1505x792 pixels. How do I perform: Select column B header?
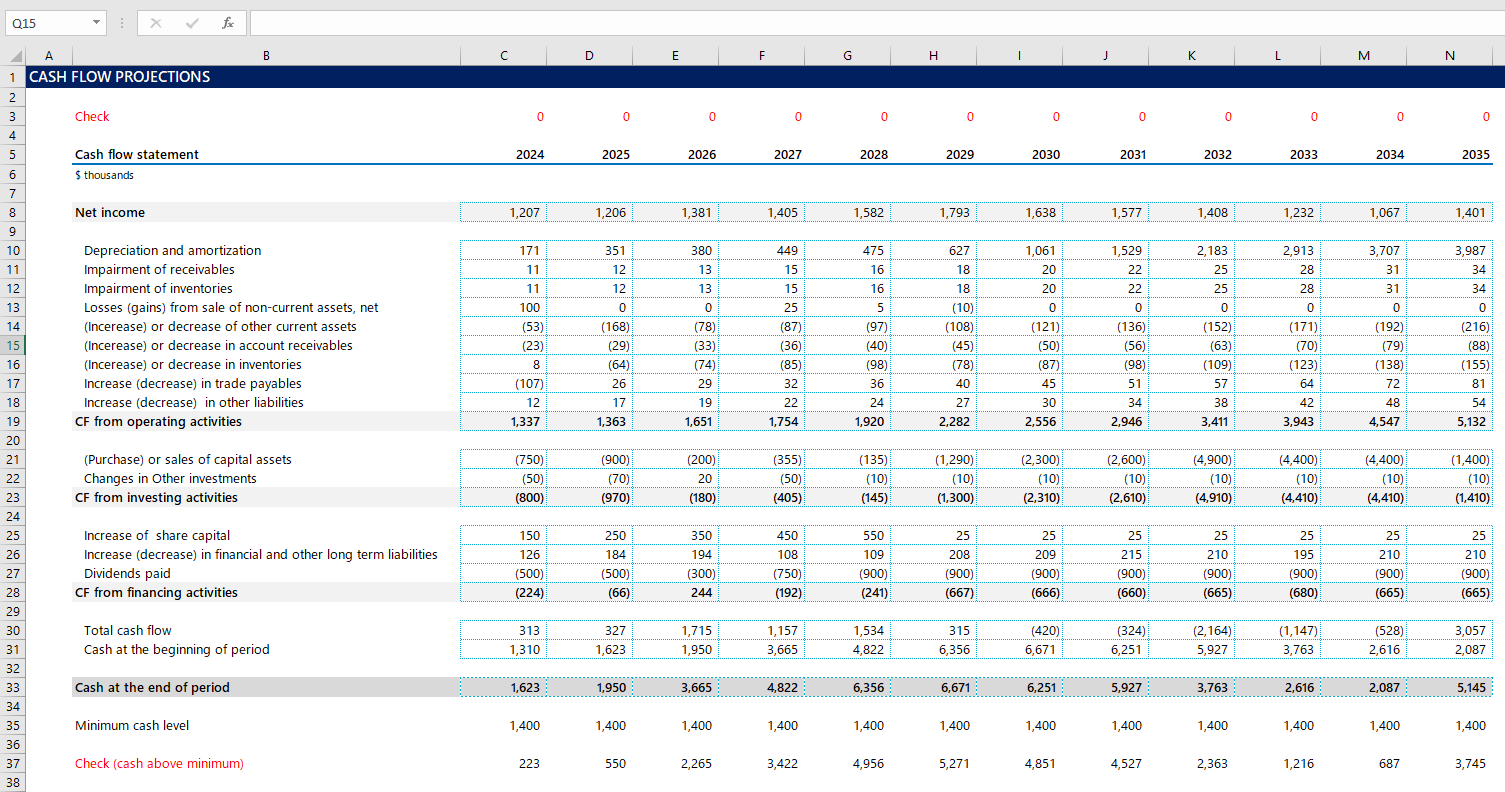(266, 56)
